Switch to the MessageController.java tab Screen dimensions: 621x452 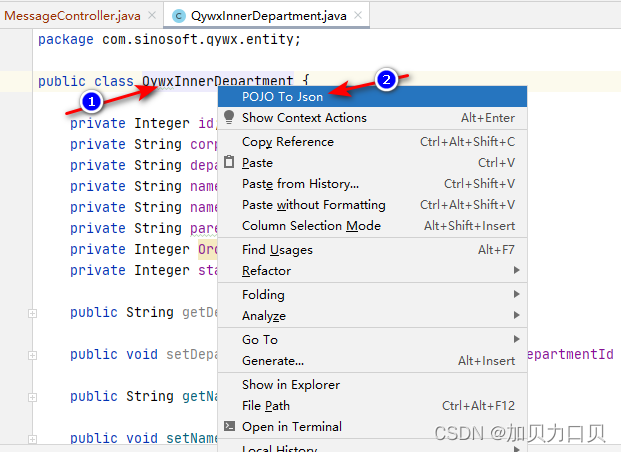72,15
